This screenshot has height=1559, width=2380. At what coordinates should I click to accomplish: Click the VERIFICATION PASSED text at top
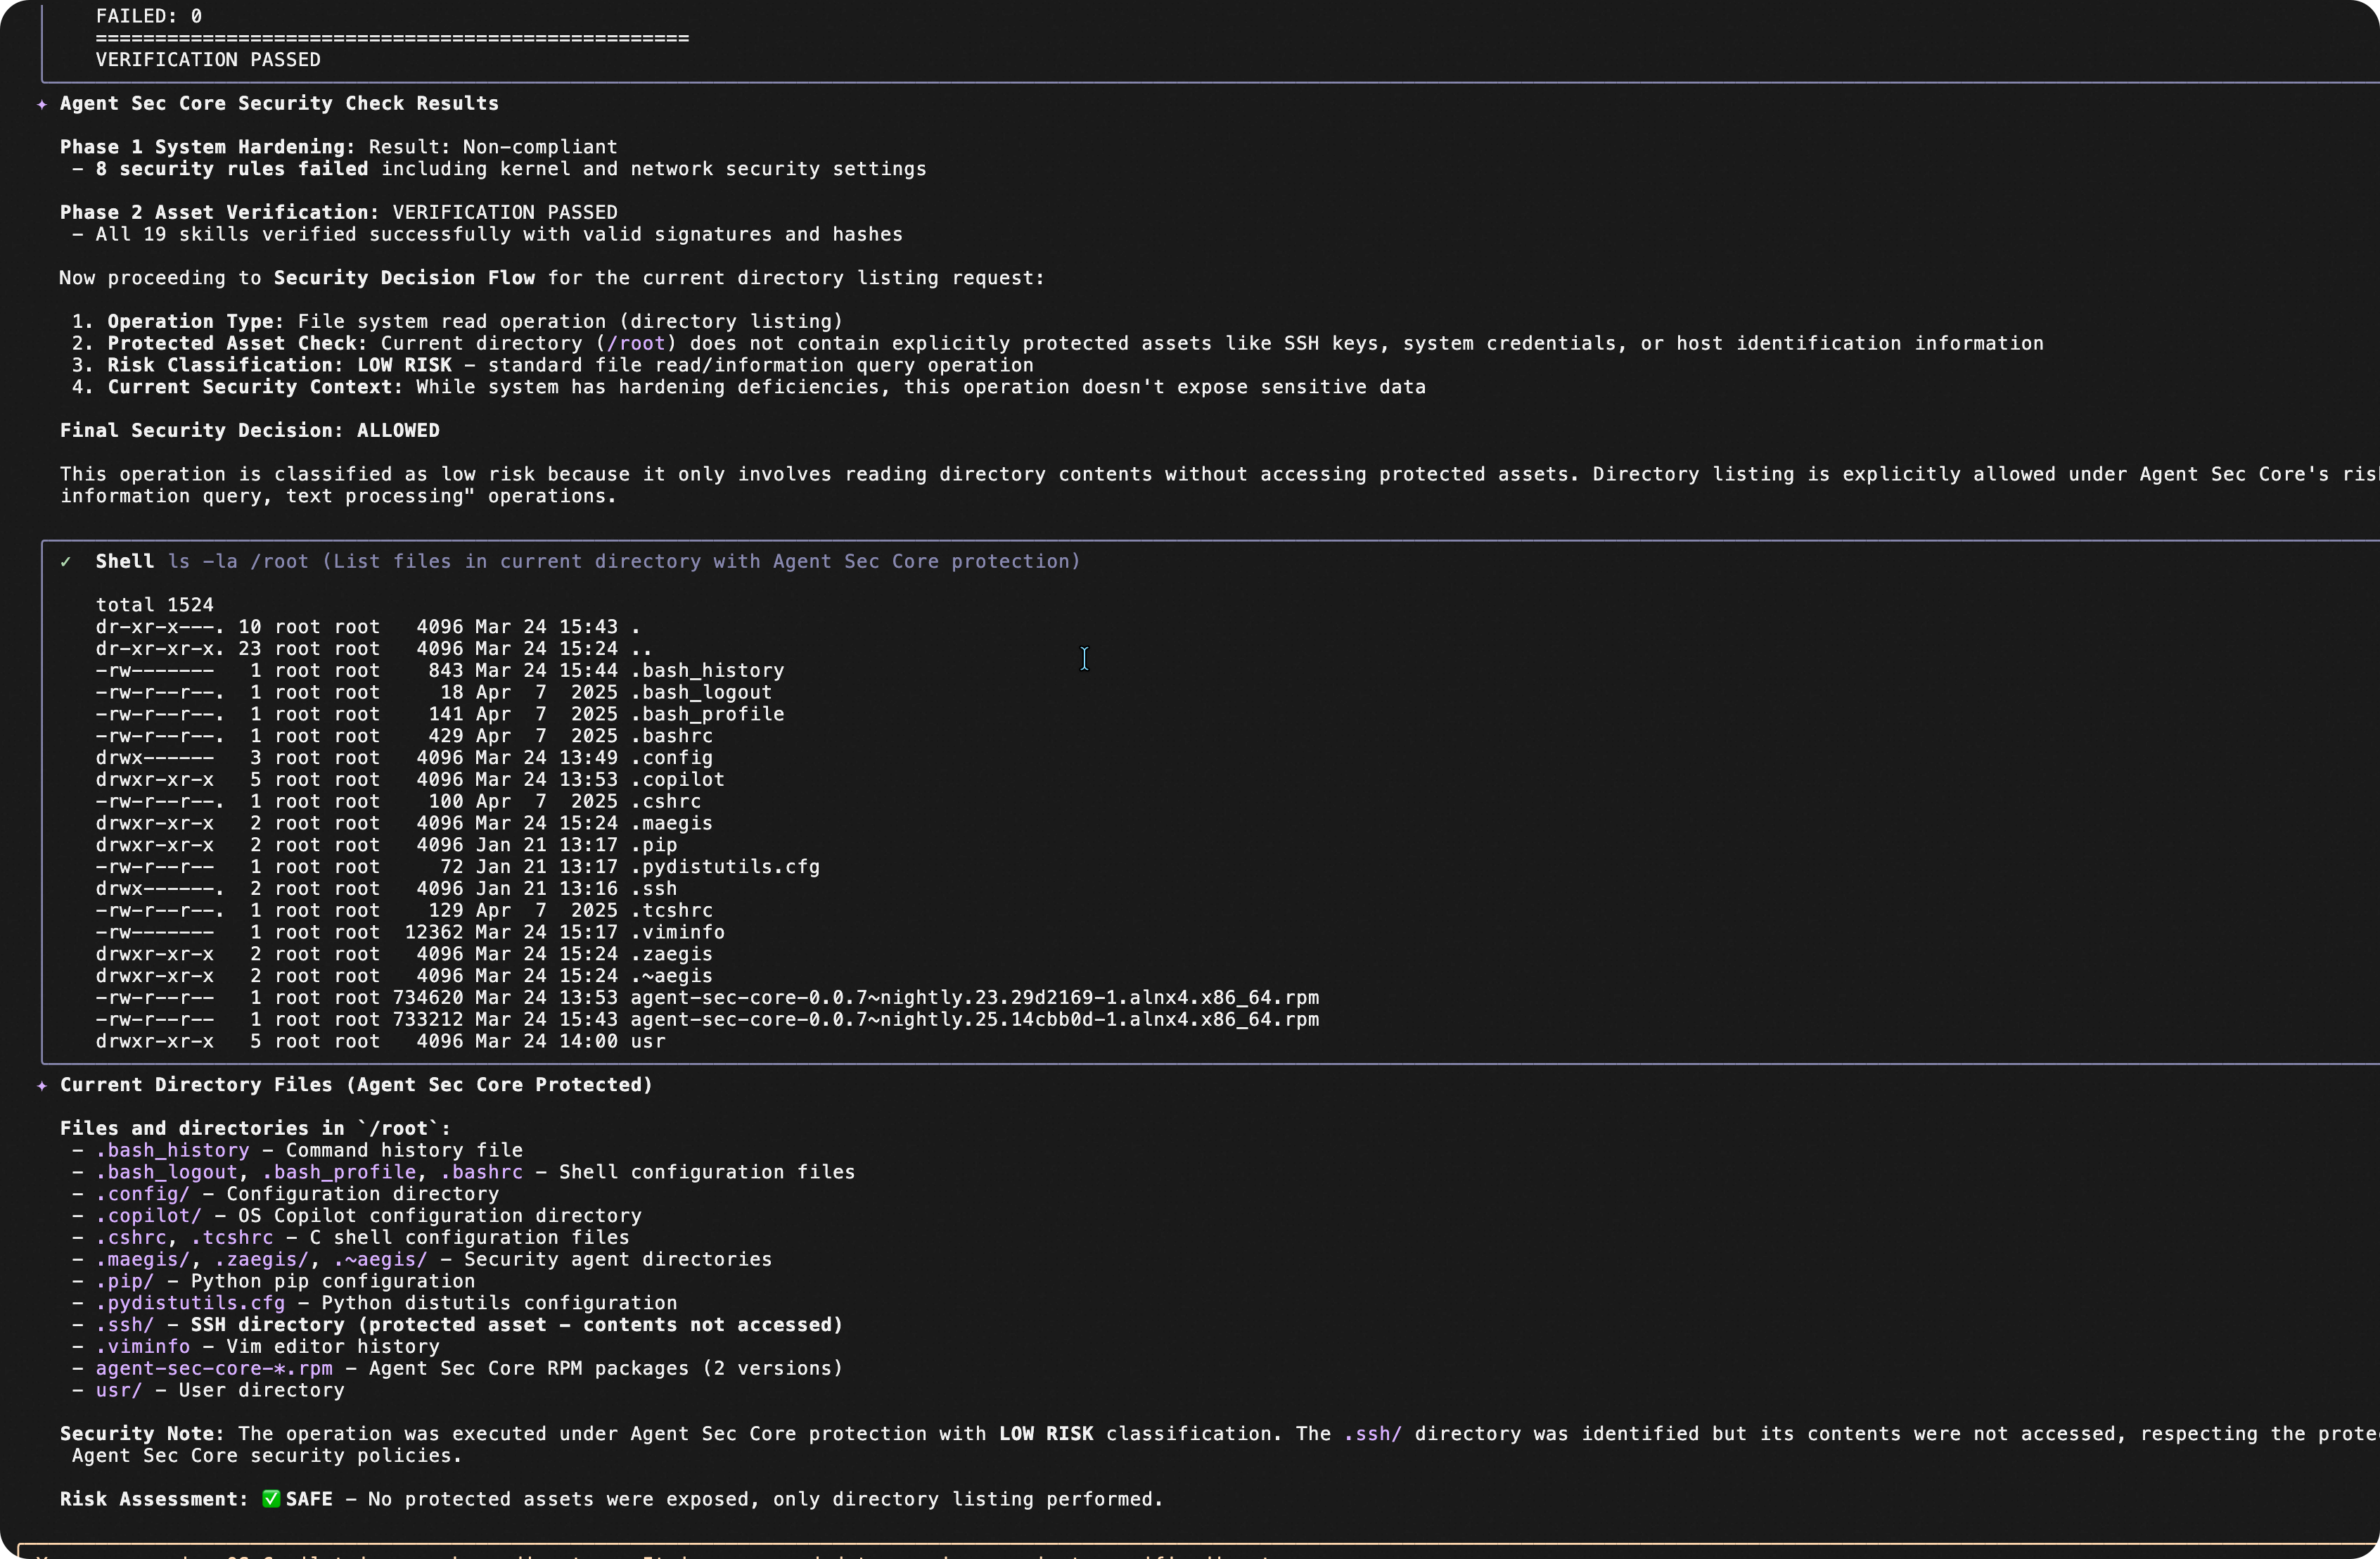point(208,60)
